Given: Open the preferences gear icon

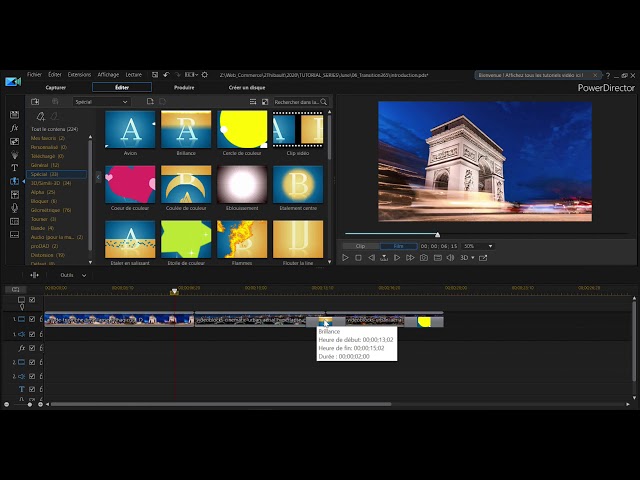Looking at the screenshot, I should [x=205, y=75].
